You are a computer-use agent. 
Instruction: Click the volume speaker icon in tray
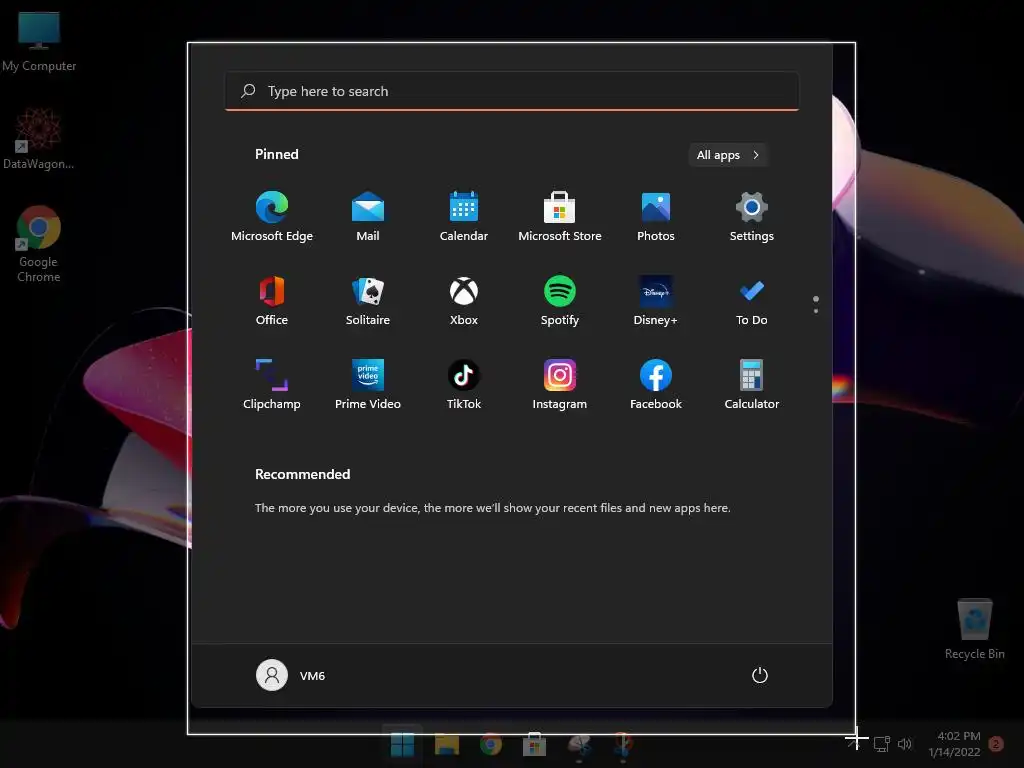pyautogui.click(x=904, y=743)
